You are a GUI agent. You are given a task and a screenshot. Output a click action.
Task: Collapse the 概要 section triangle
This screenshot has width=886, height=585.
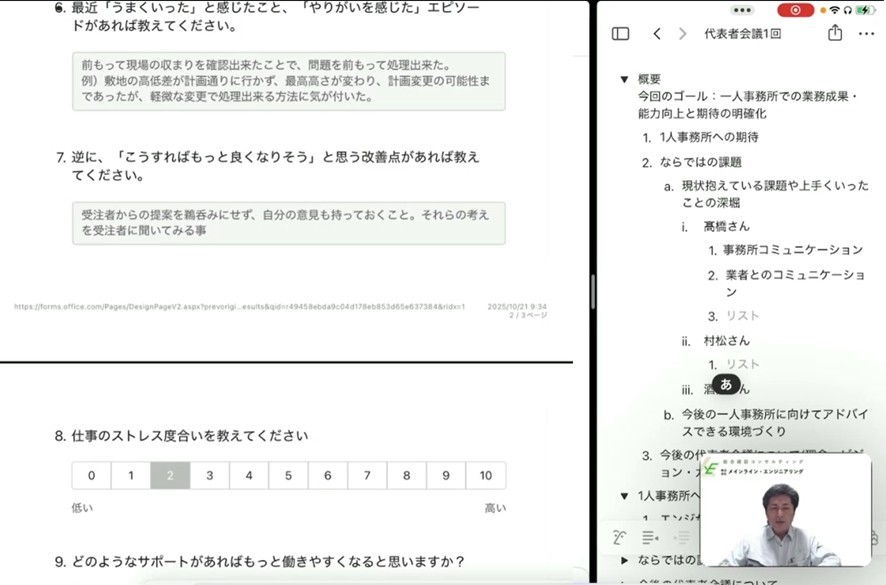624,79
